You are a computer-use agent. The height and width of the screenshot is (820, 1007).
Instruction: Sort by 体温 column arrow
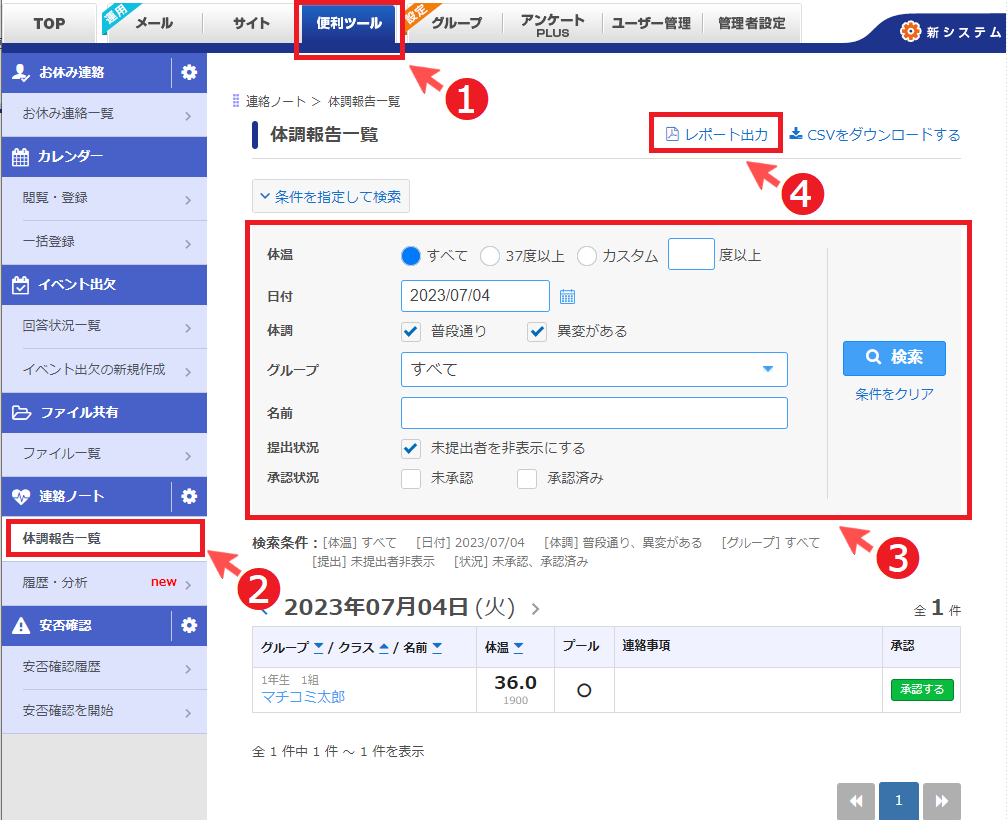tap(521, 648)
